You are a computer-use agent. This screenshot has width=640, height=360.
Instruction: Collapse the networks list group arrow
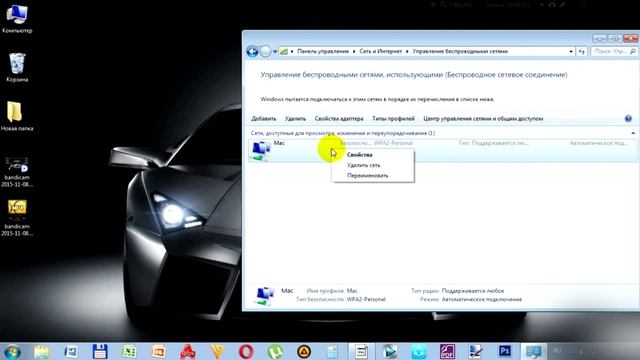633,133
